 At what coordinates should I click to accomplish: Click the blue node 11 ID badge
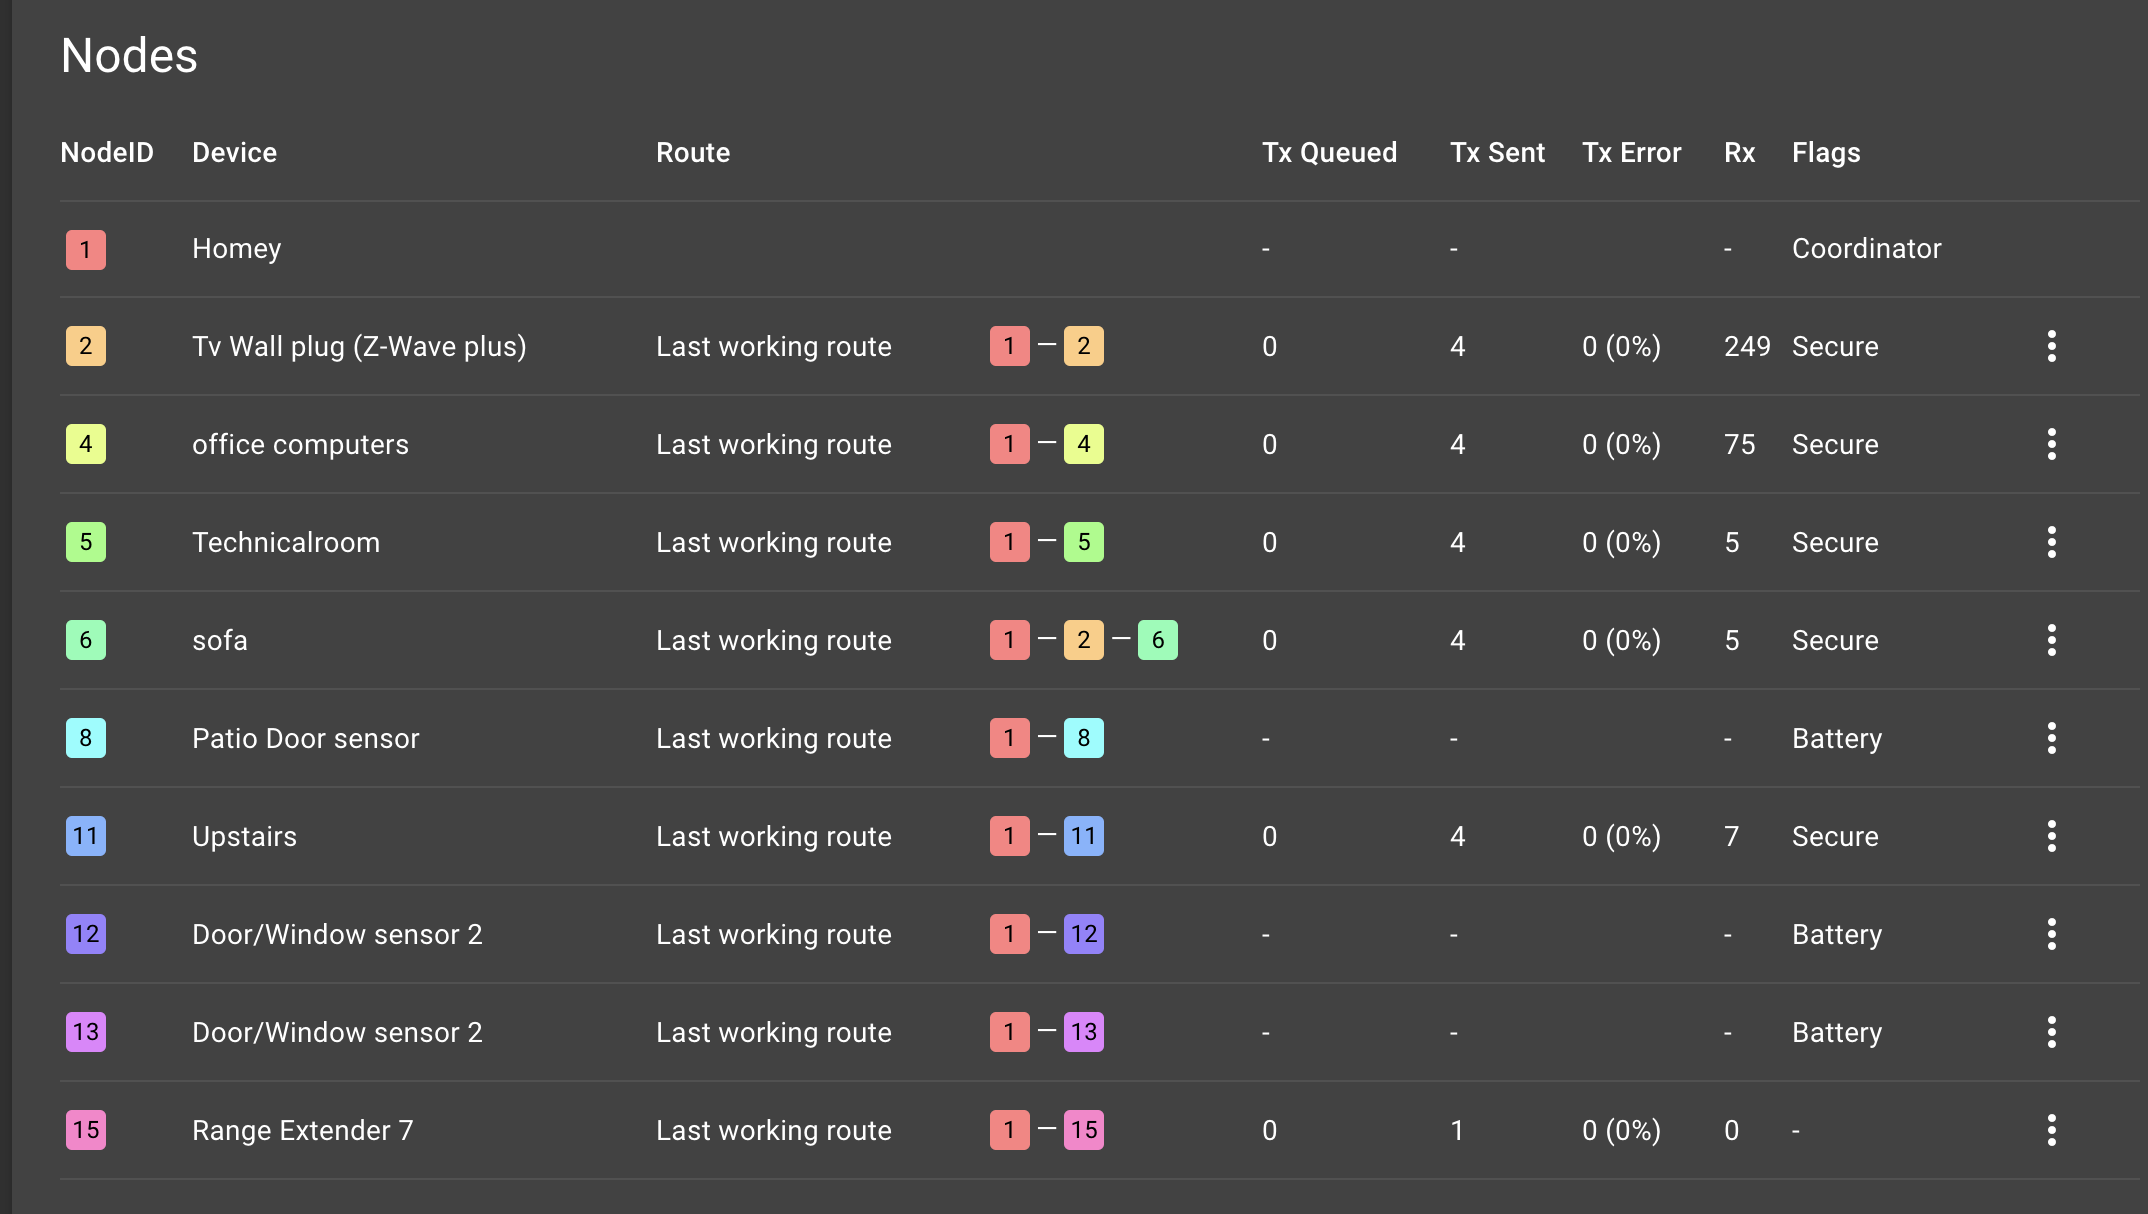(x=86, y=836)
